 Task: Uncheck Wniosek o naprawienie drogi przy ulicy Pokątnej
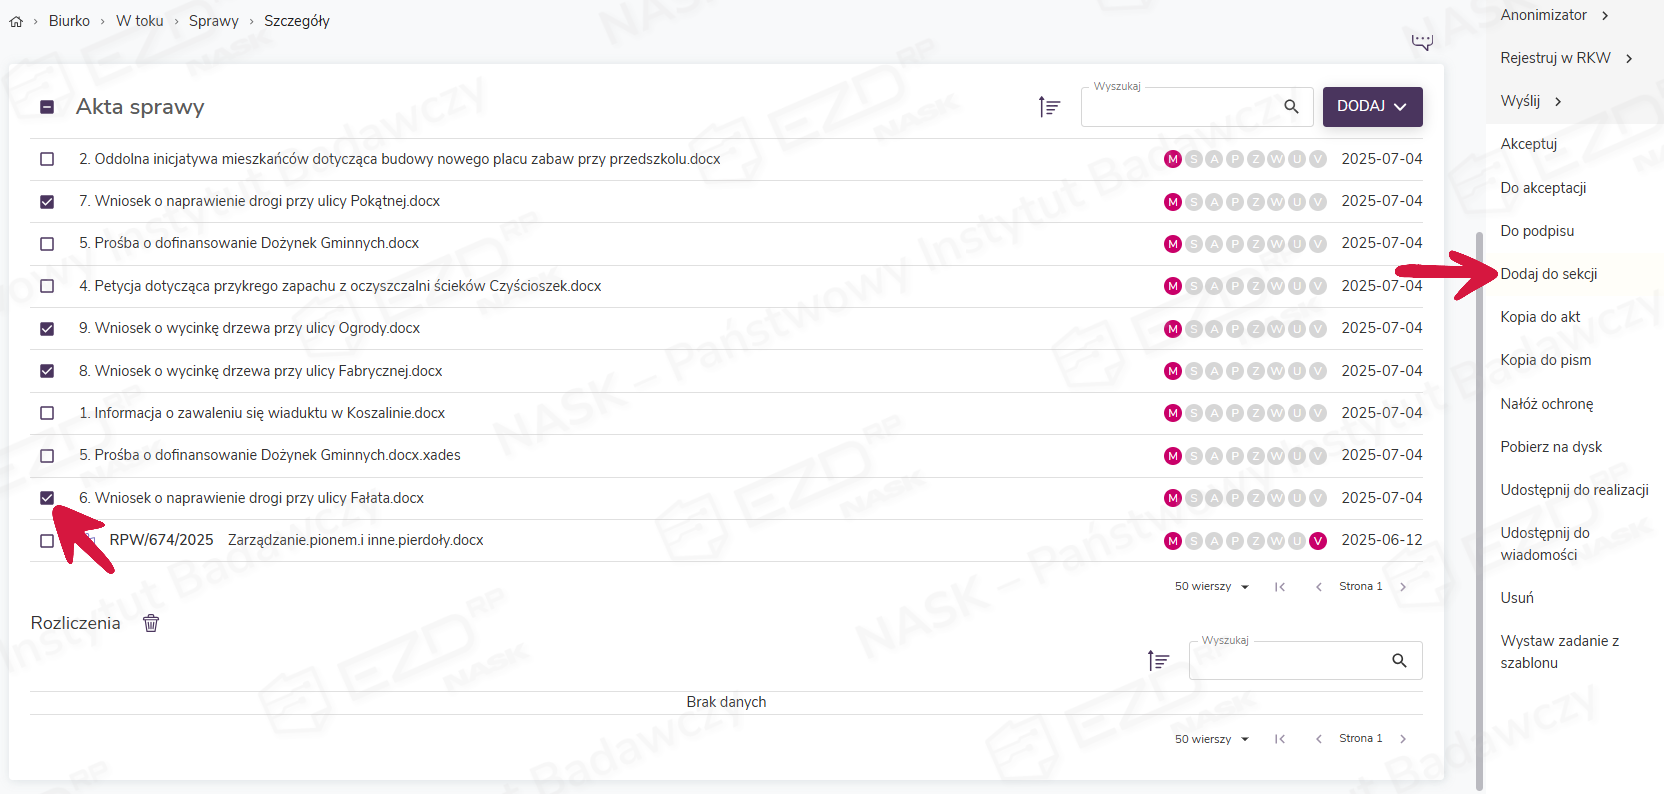[x=47, y=202]
